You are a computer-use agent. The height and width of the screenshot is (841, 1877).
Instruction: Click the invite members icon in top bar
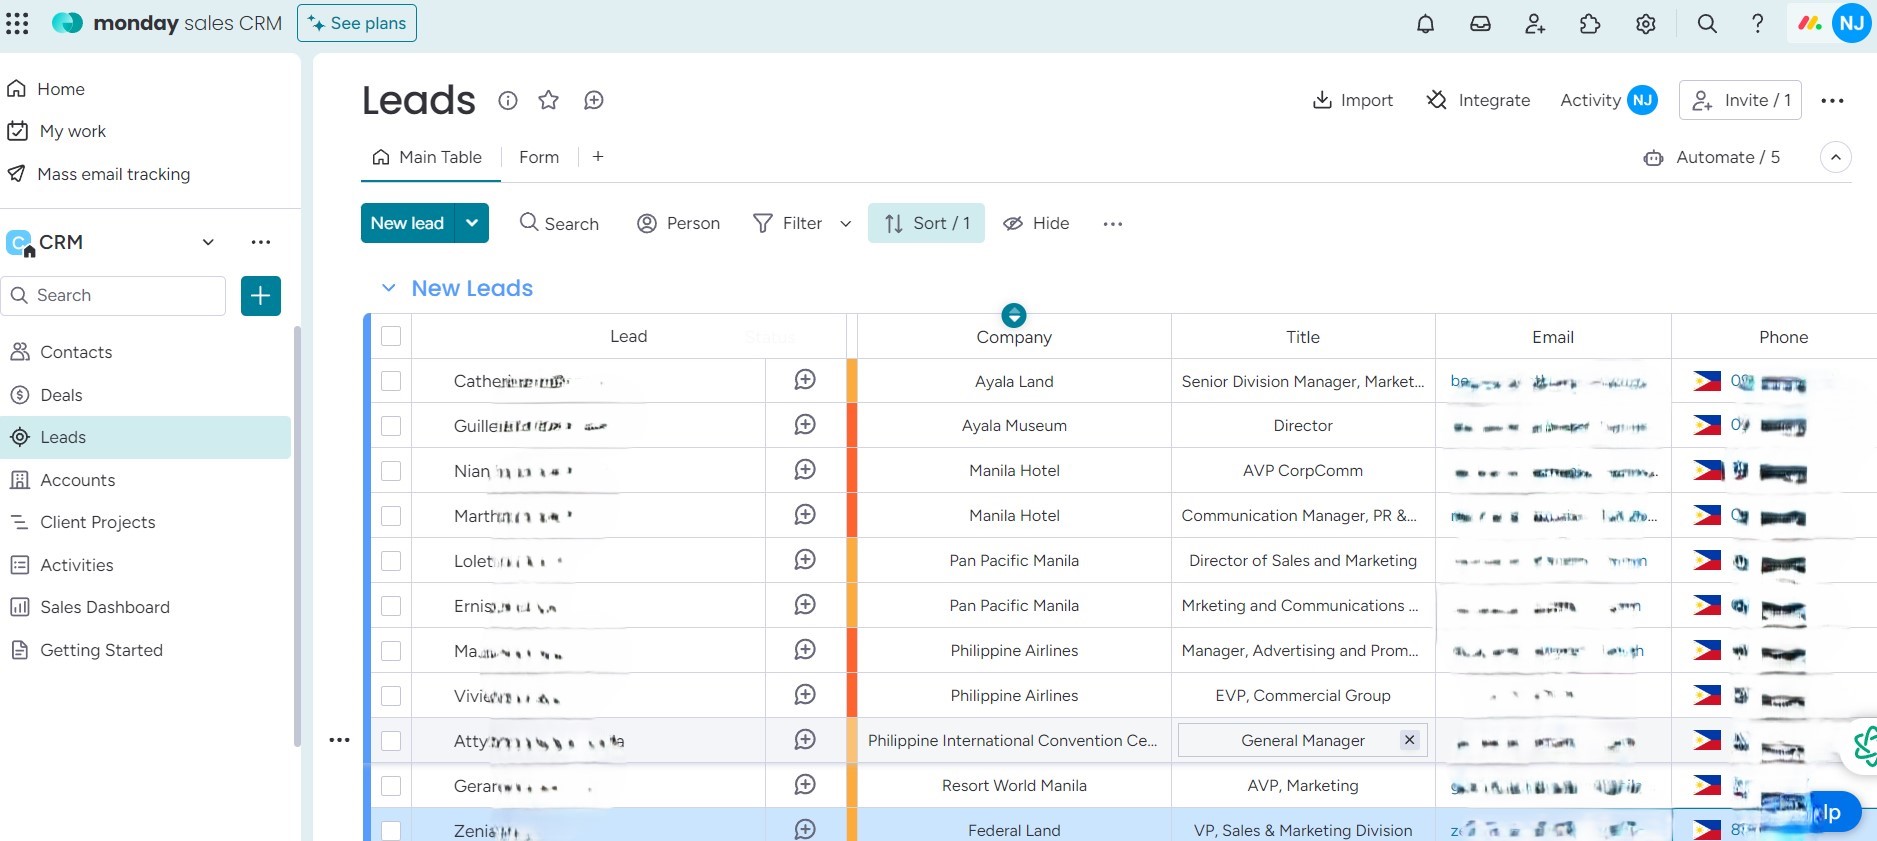coord(1535,24)
